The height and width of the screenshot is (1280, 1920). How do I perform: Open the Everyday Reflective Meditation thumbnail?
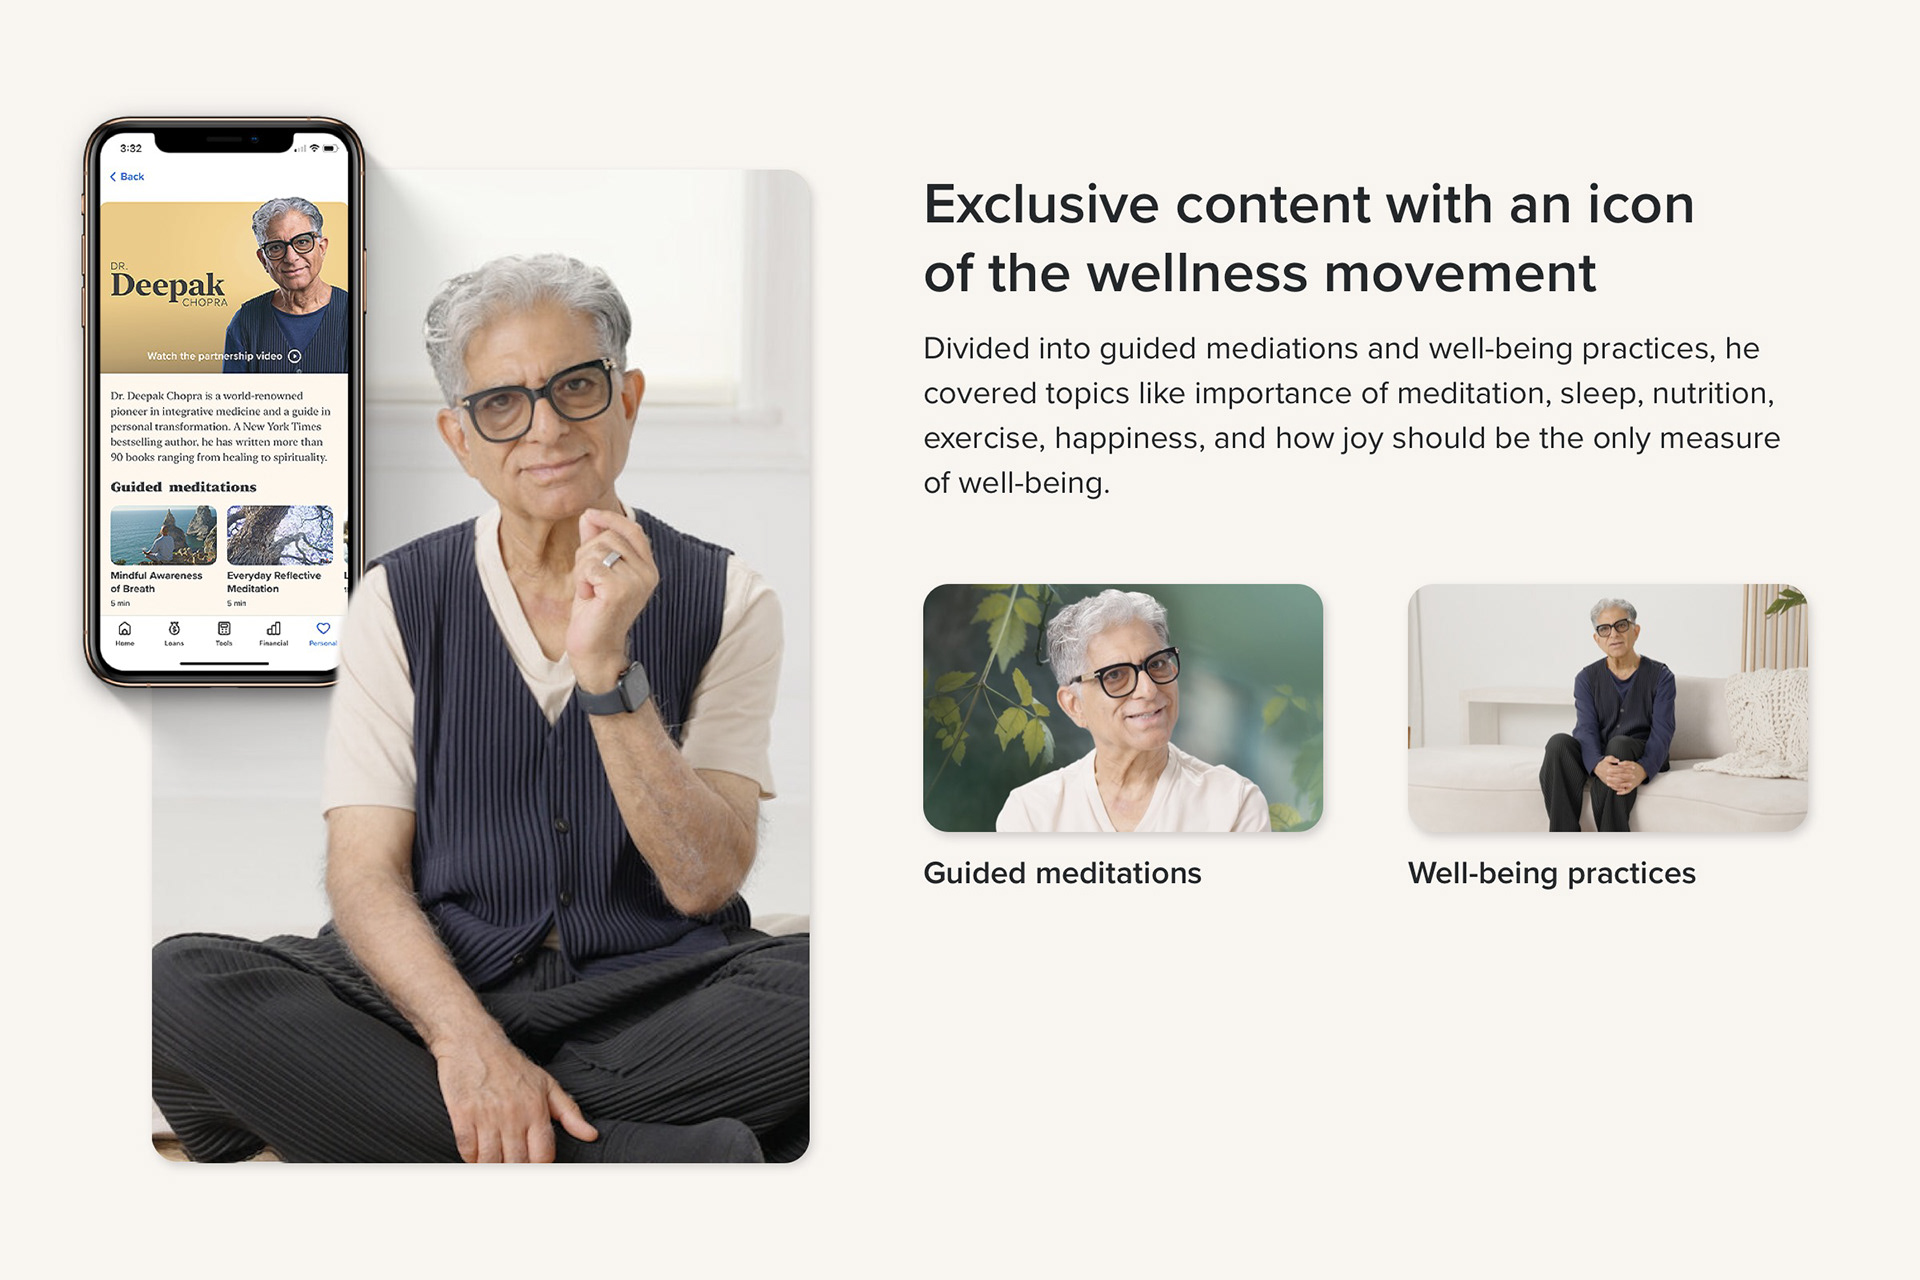pyautogui.click(x=280, y=535)
